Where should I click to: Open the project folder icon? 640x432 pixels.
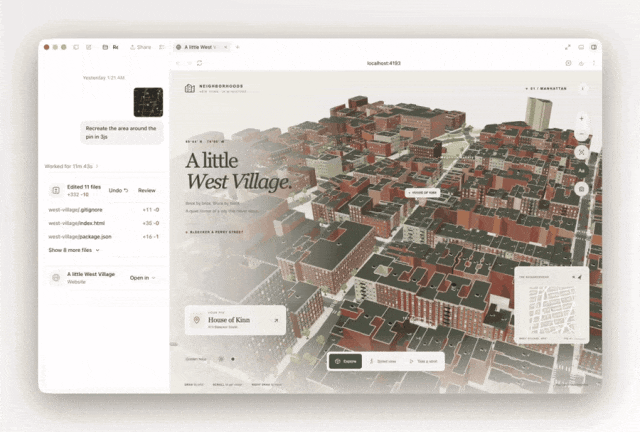tap(105, 47)
